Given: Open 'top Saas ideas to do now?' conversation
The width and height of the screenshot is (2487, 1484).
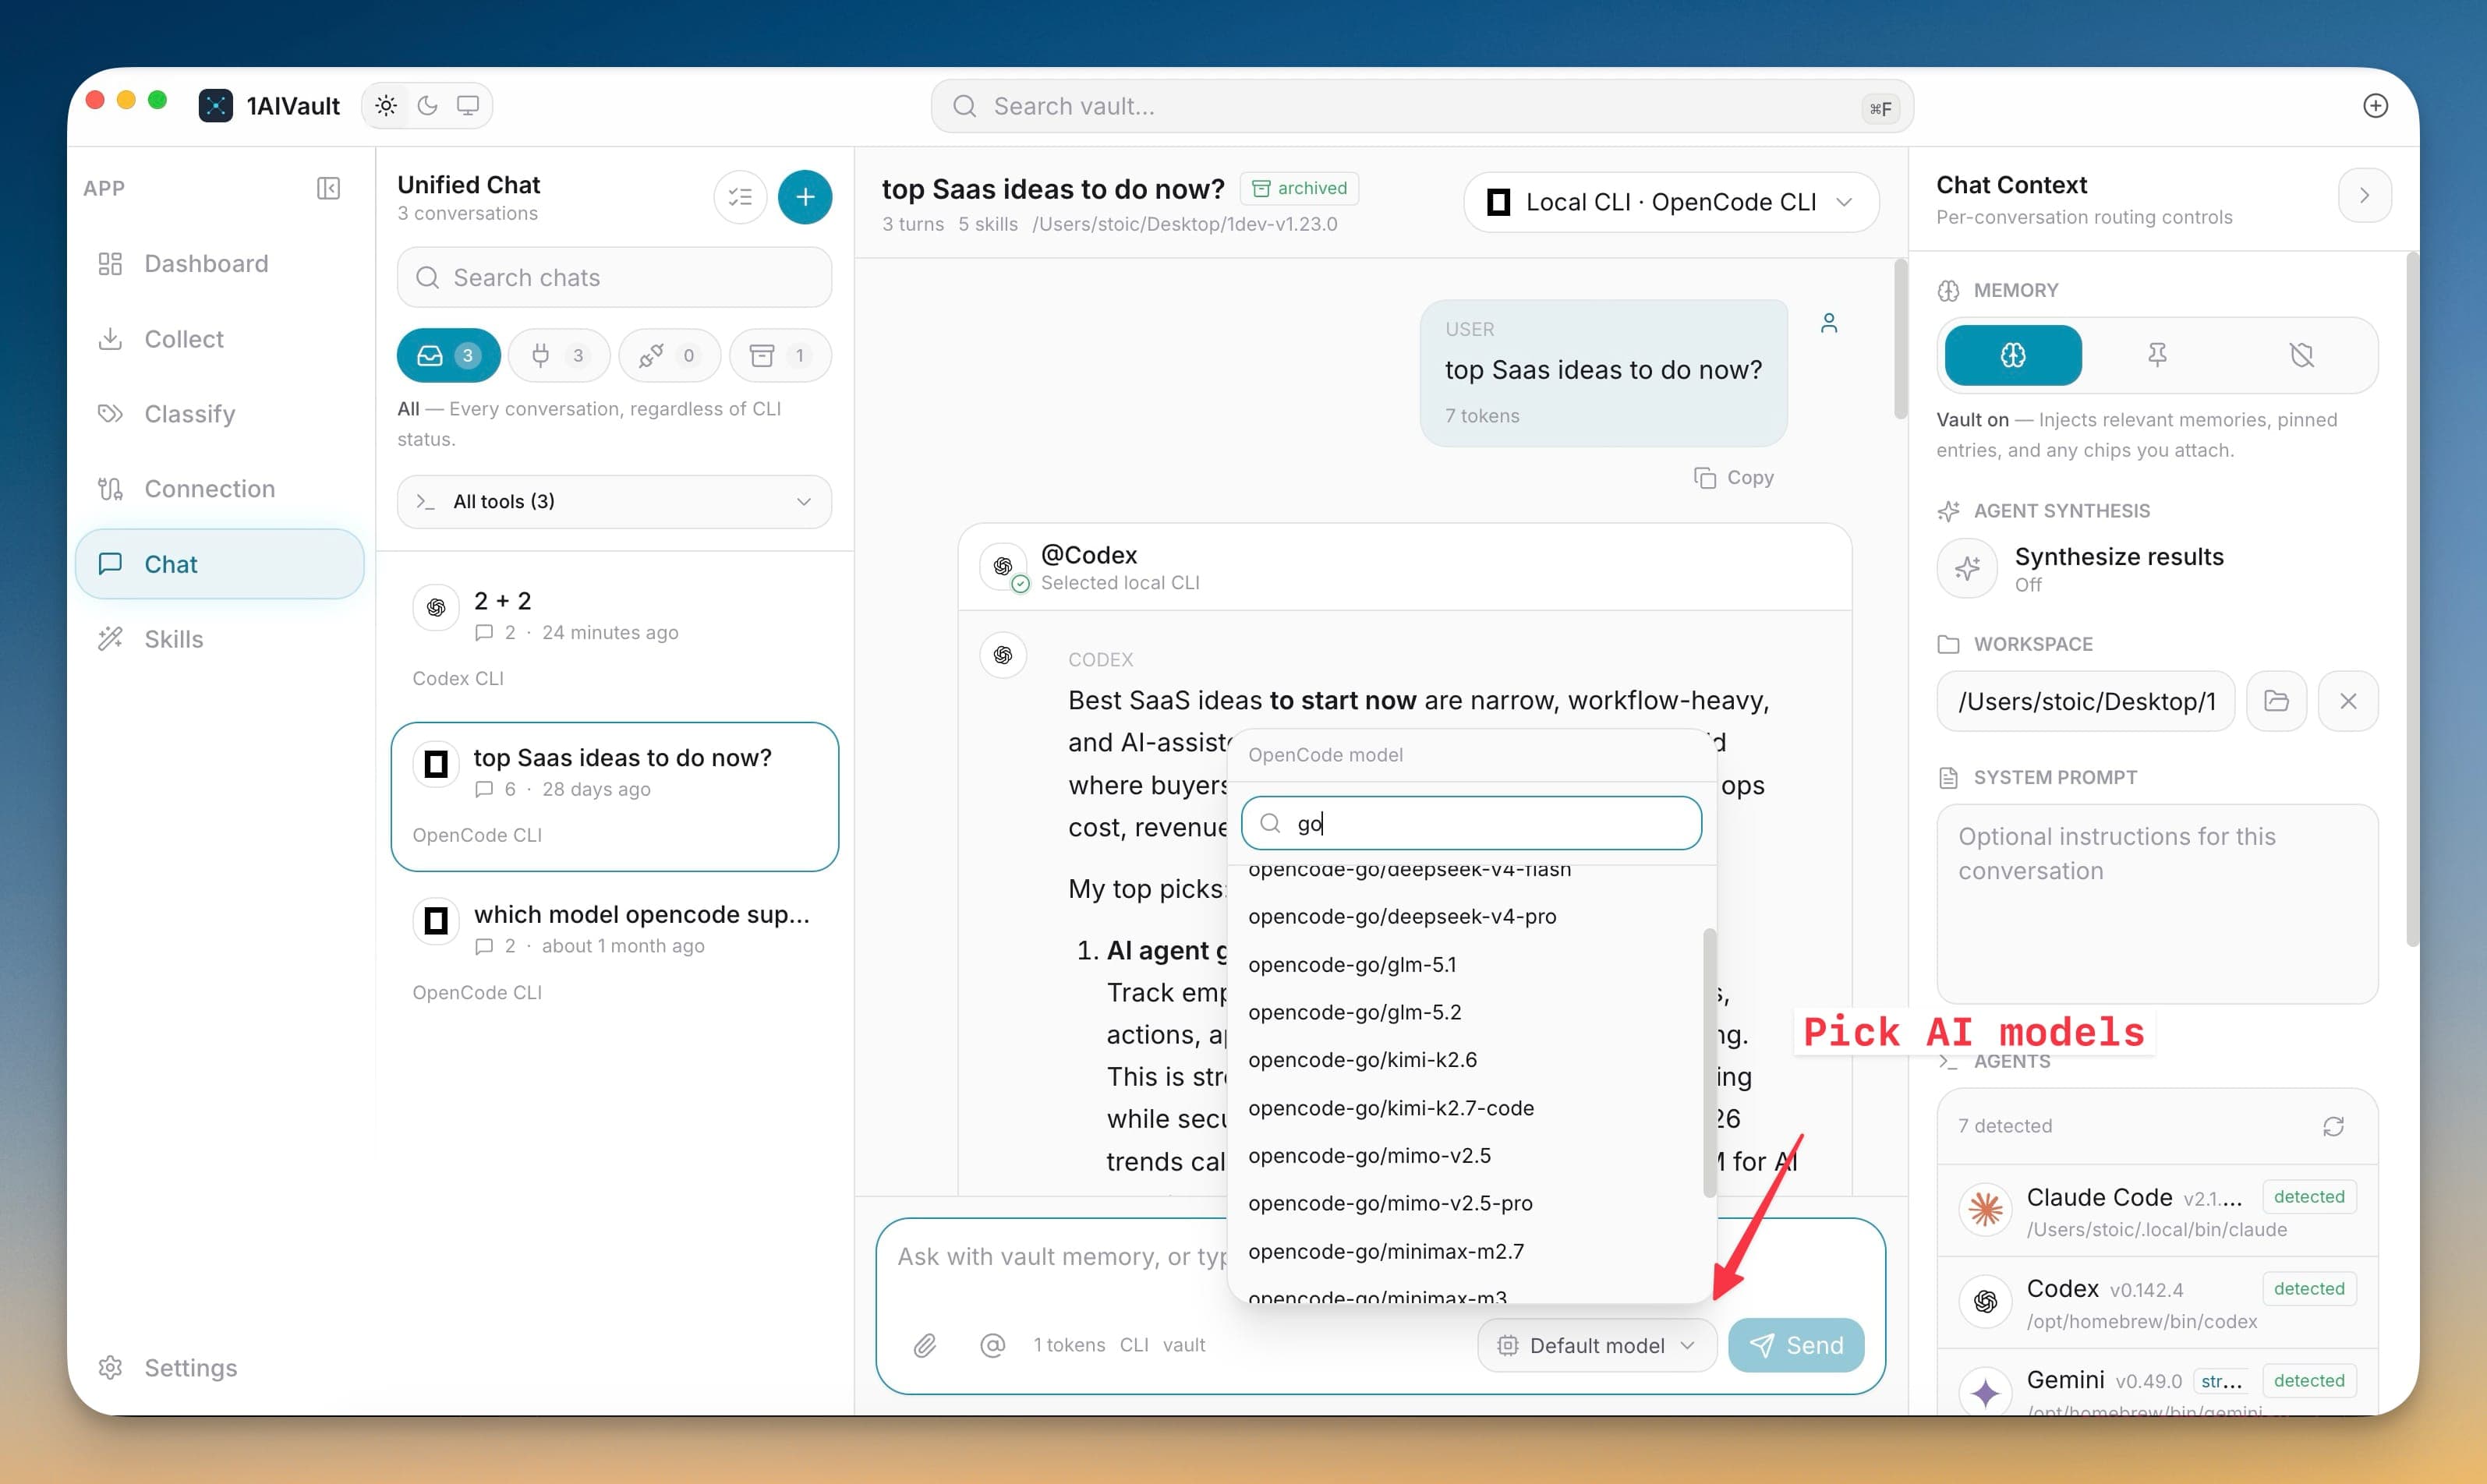Looking at the screenshot, I should point(614,796).
